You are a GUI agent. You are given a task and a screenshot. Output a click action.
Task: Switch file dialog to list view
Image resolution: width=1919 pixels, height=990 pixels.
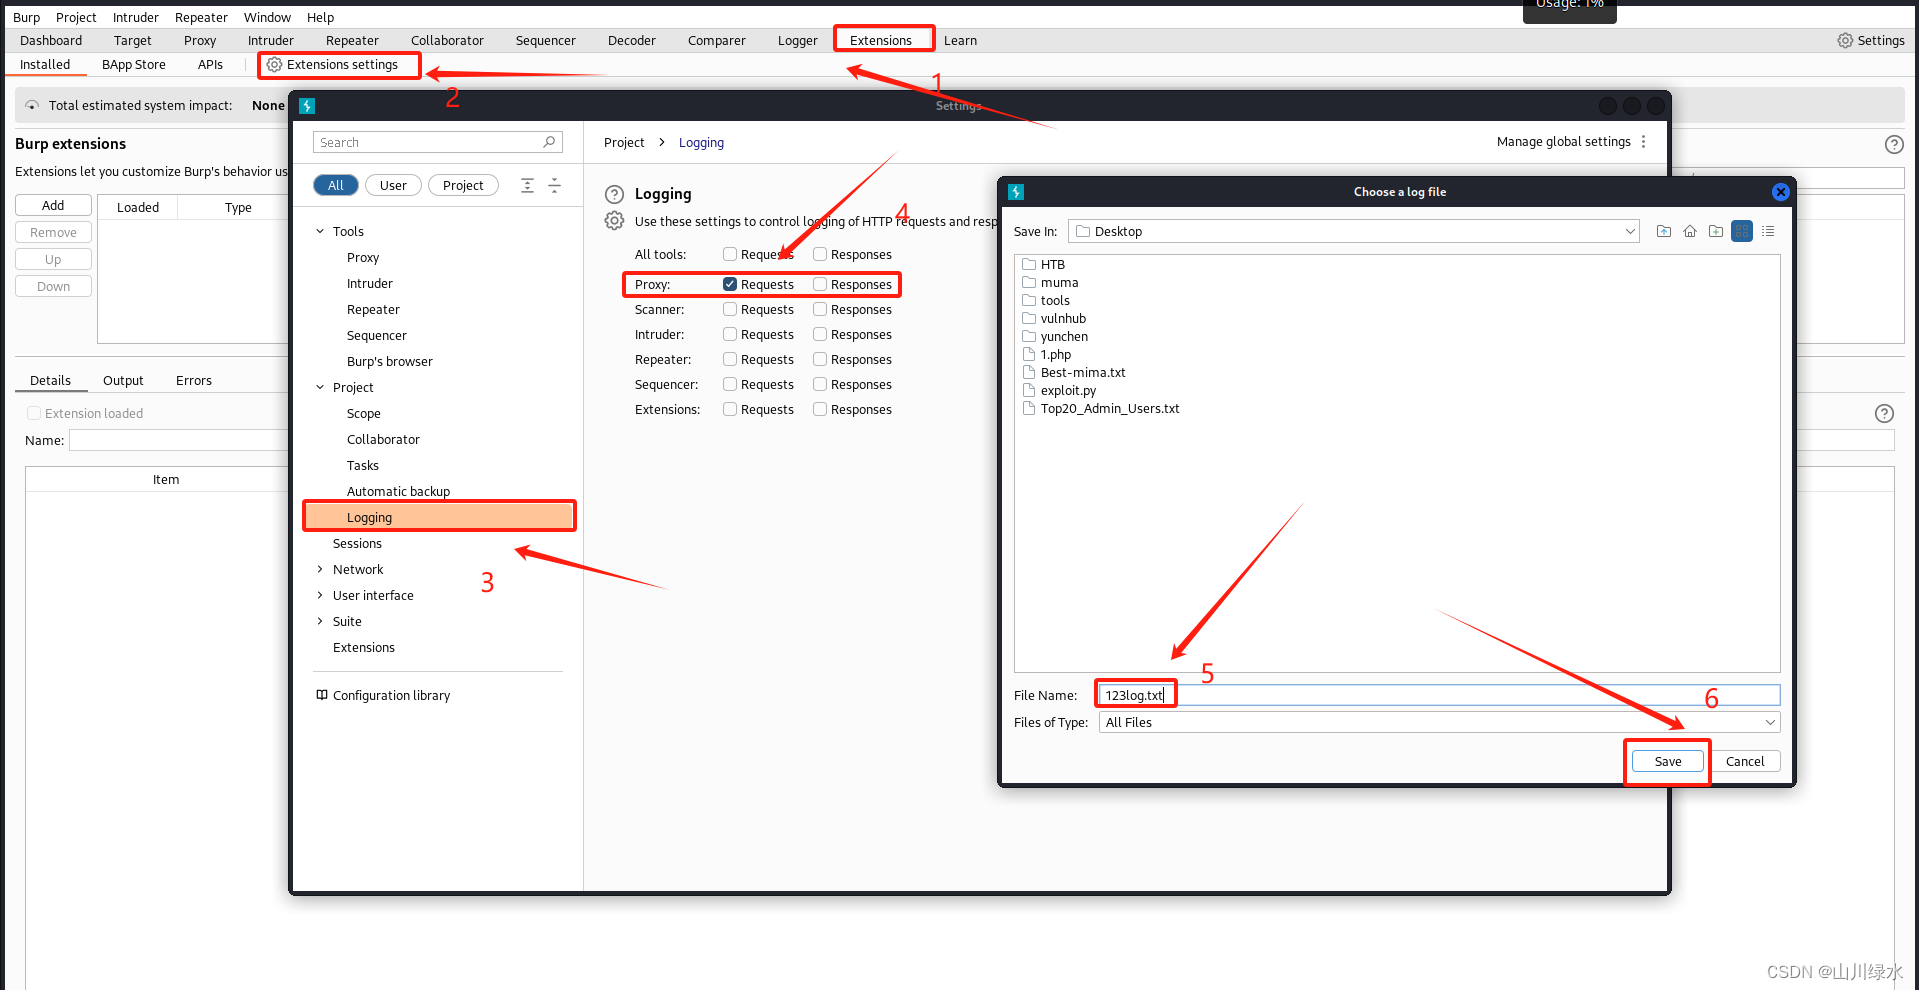click(x=1742, y=231)
